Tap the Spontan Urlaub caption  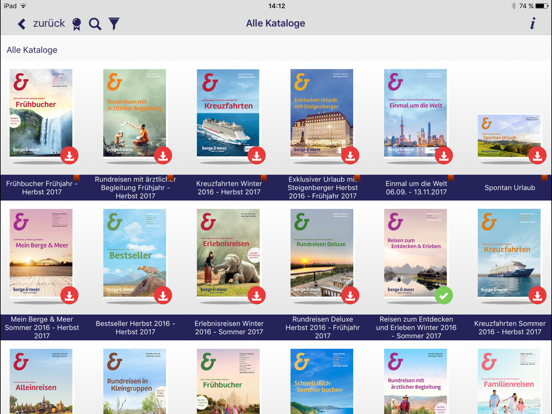[x=510, y=188]
